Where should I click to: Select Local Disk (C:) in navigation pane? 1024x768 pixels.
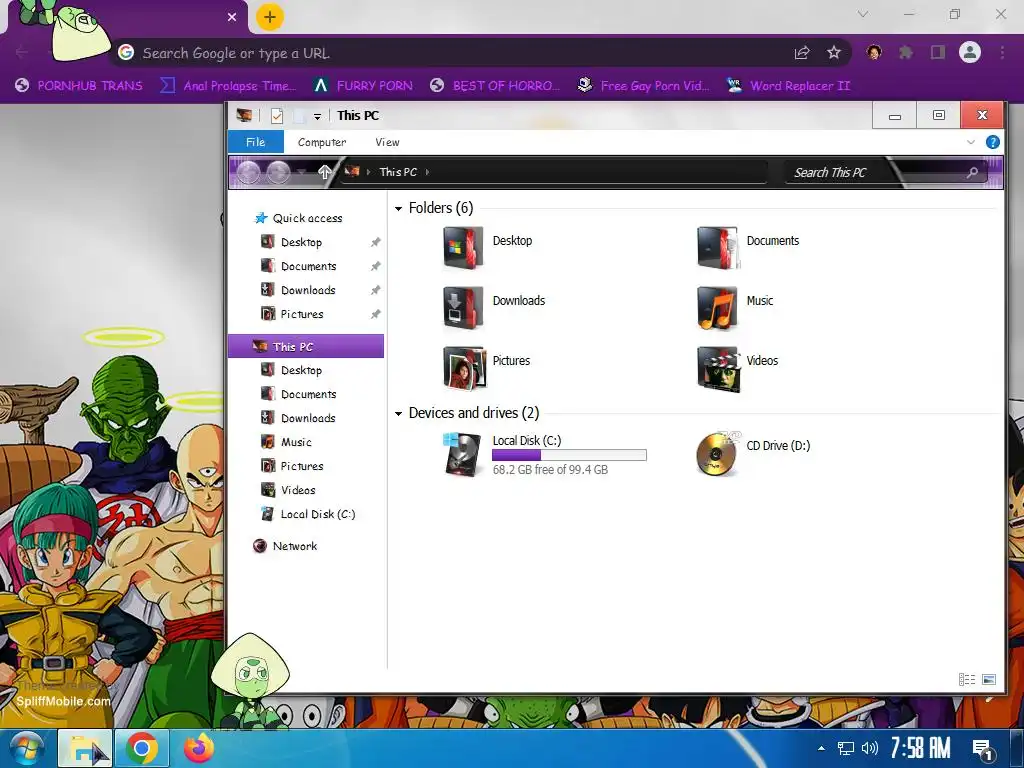tap(317, 514)
